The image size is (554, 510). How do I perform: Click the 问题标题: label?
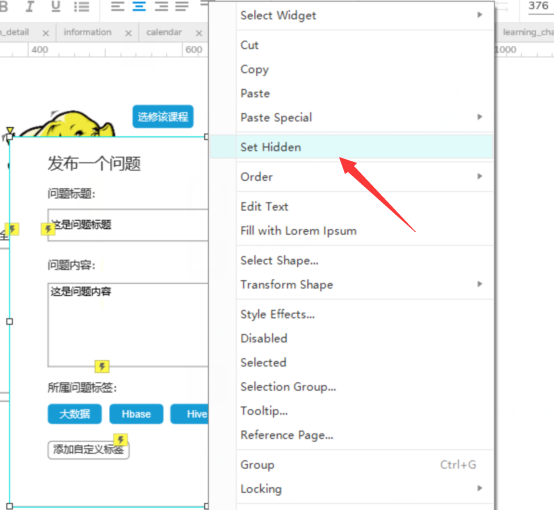(71, 194)
